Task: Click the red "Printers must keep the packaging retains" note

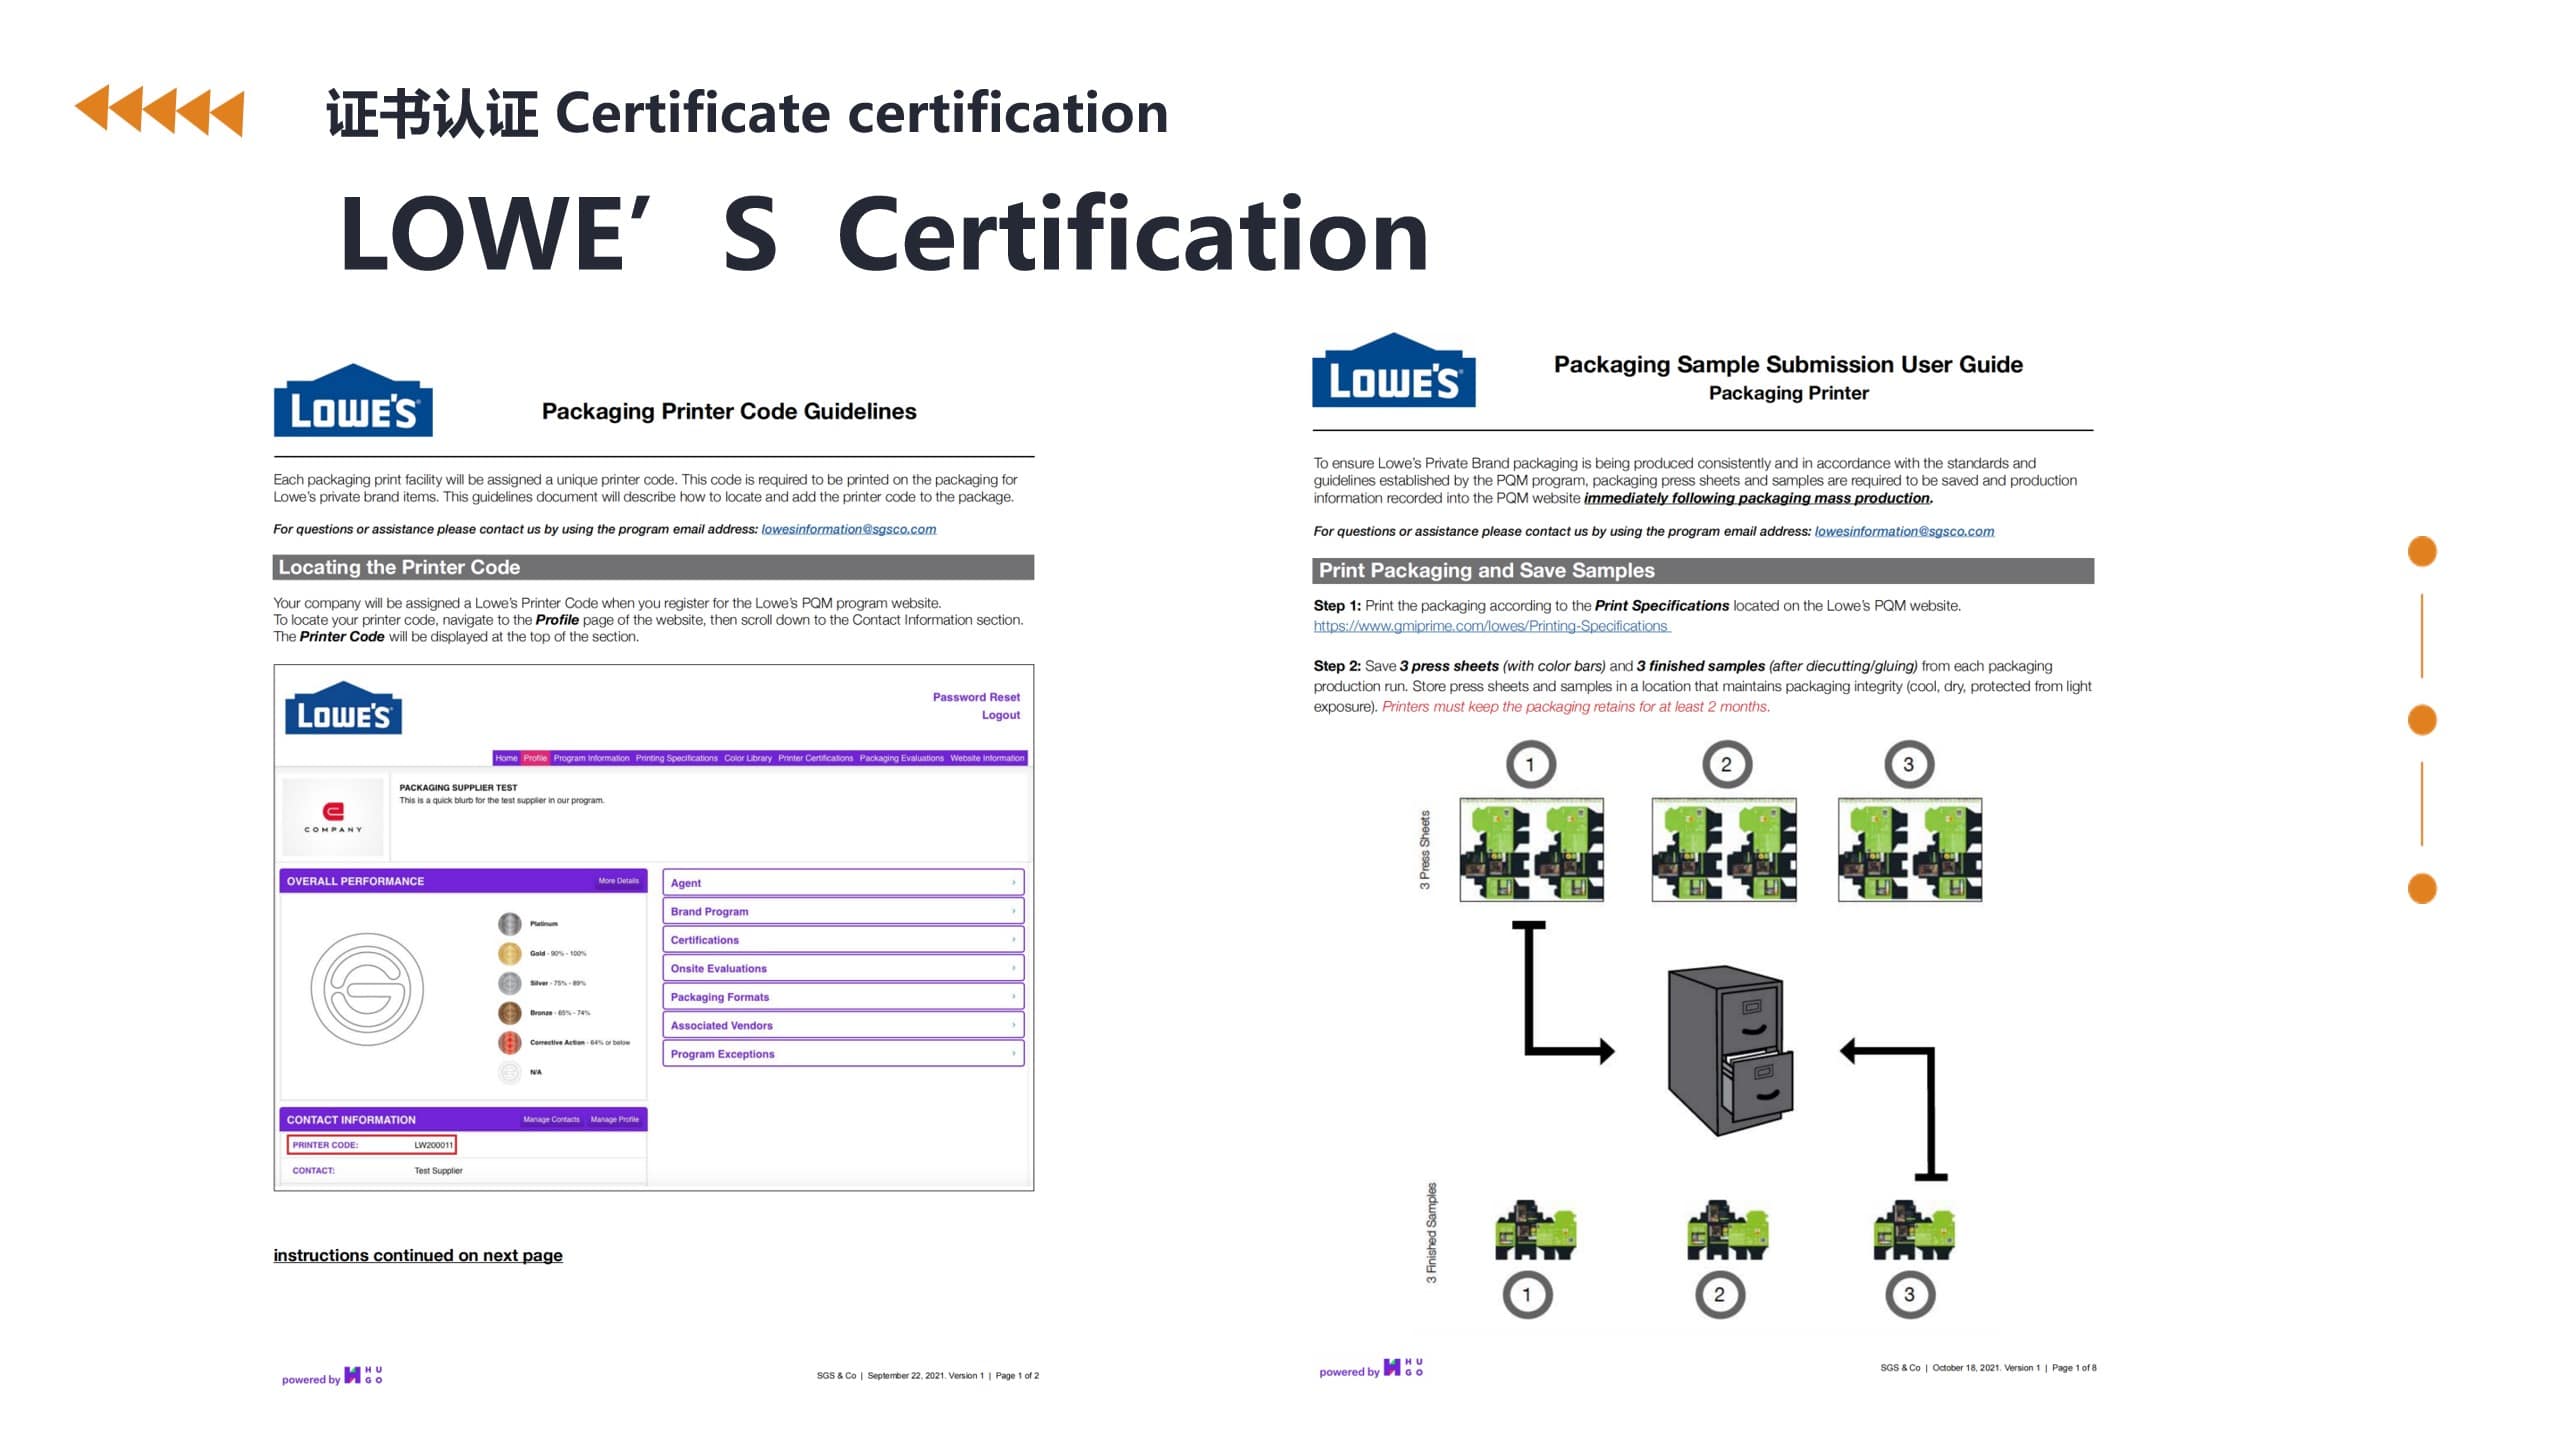Action: point(1576,706)
